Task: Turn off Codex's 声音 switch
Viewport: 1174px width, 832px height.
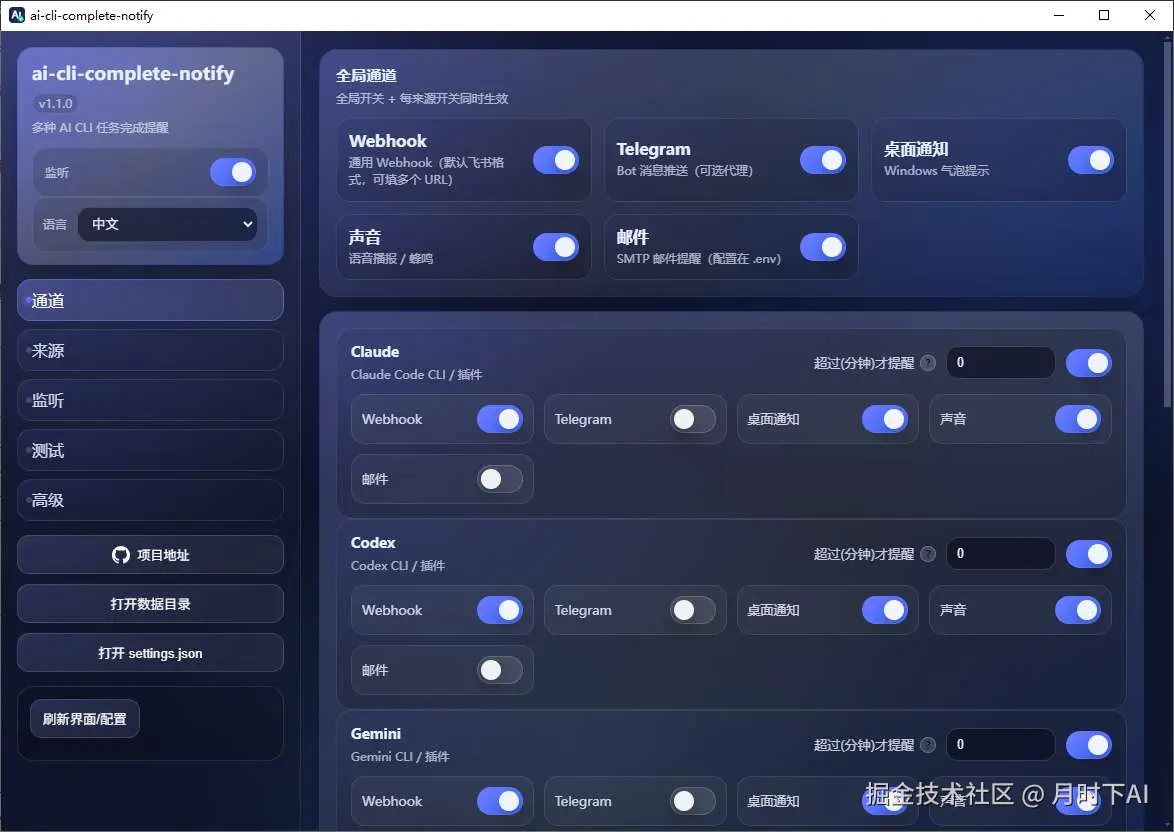Action: (x=1077, y=610)
